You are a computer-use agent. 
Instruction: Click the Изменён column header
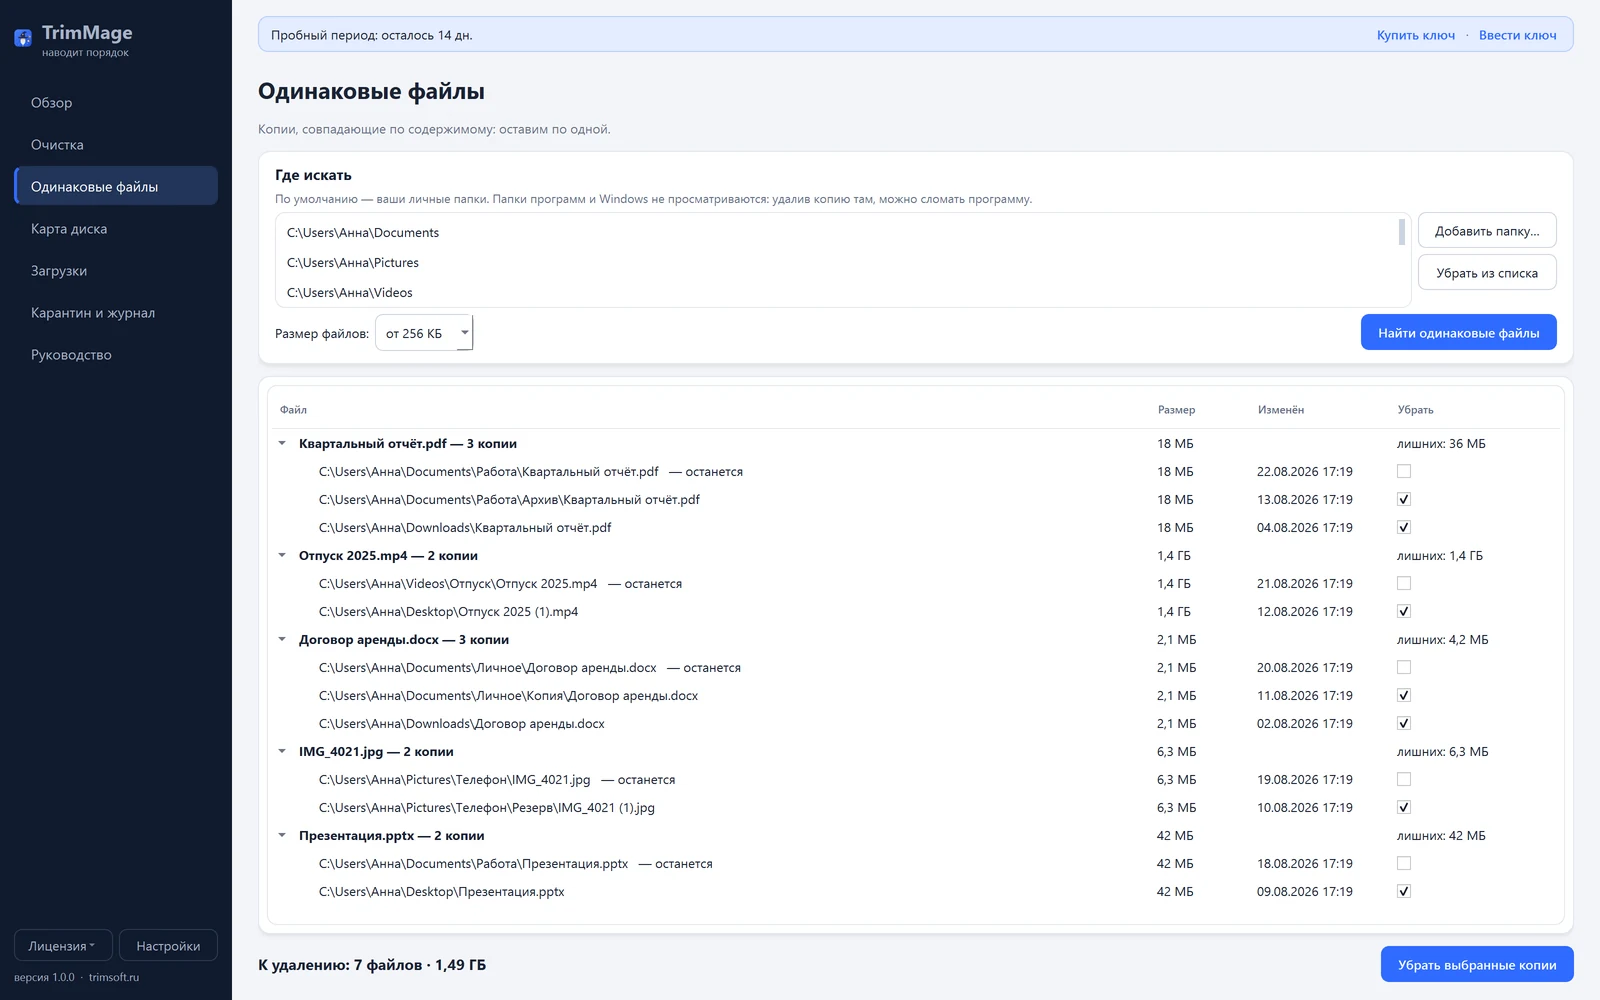tap(1281, 410)
